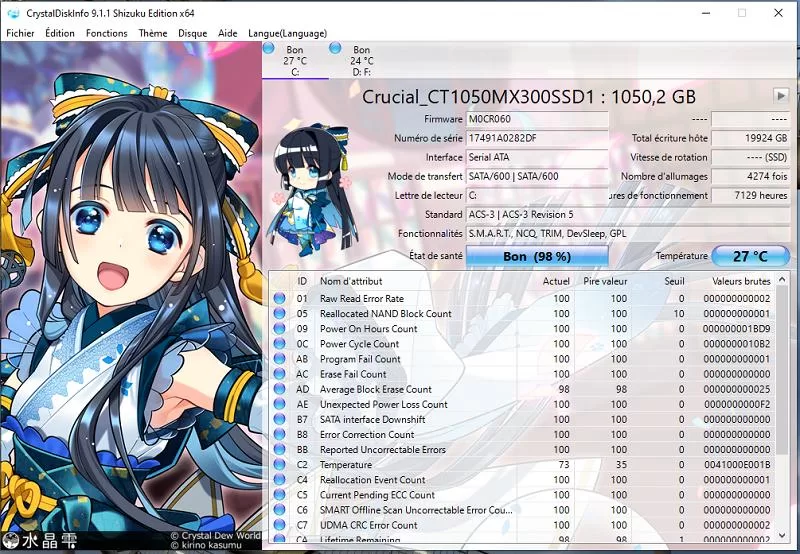Click the status icon of Current Pending ECC Count

tap(280, 495)
